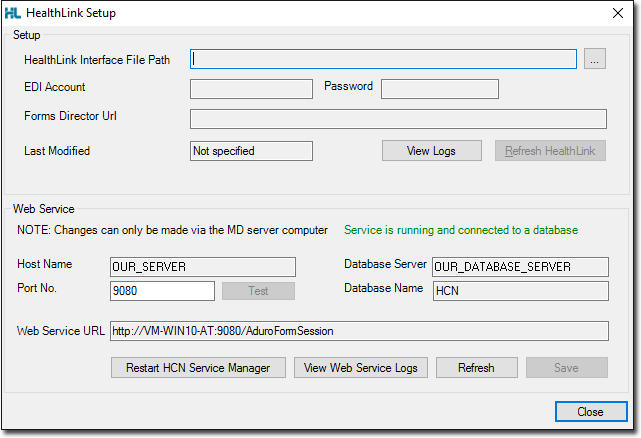Click the browse ellipsis button for file path
Viewport: 641px width, 438px height.
coord(595,60)
